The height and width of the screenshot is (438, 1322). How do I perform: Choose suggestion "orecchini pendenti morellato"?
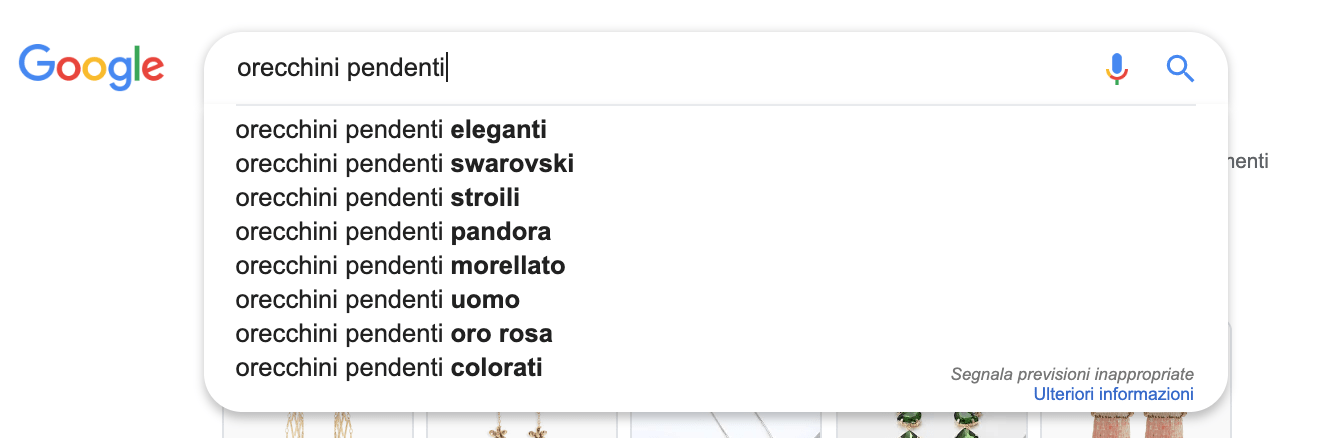[400, 266]
